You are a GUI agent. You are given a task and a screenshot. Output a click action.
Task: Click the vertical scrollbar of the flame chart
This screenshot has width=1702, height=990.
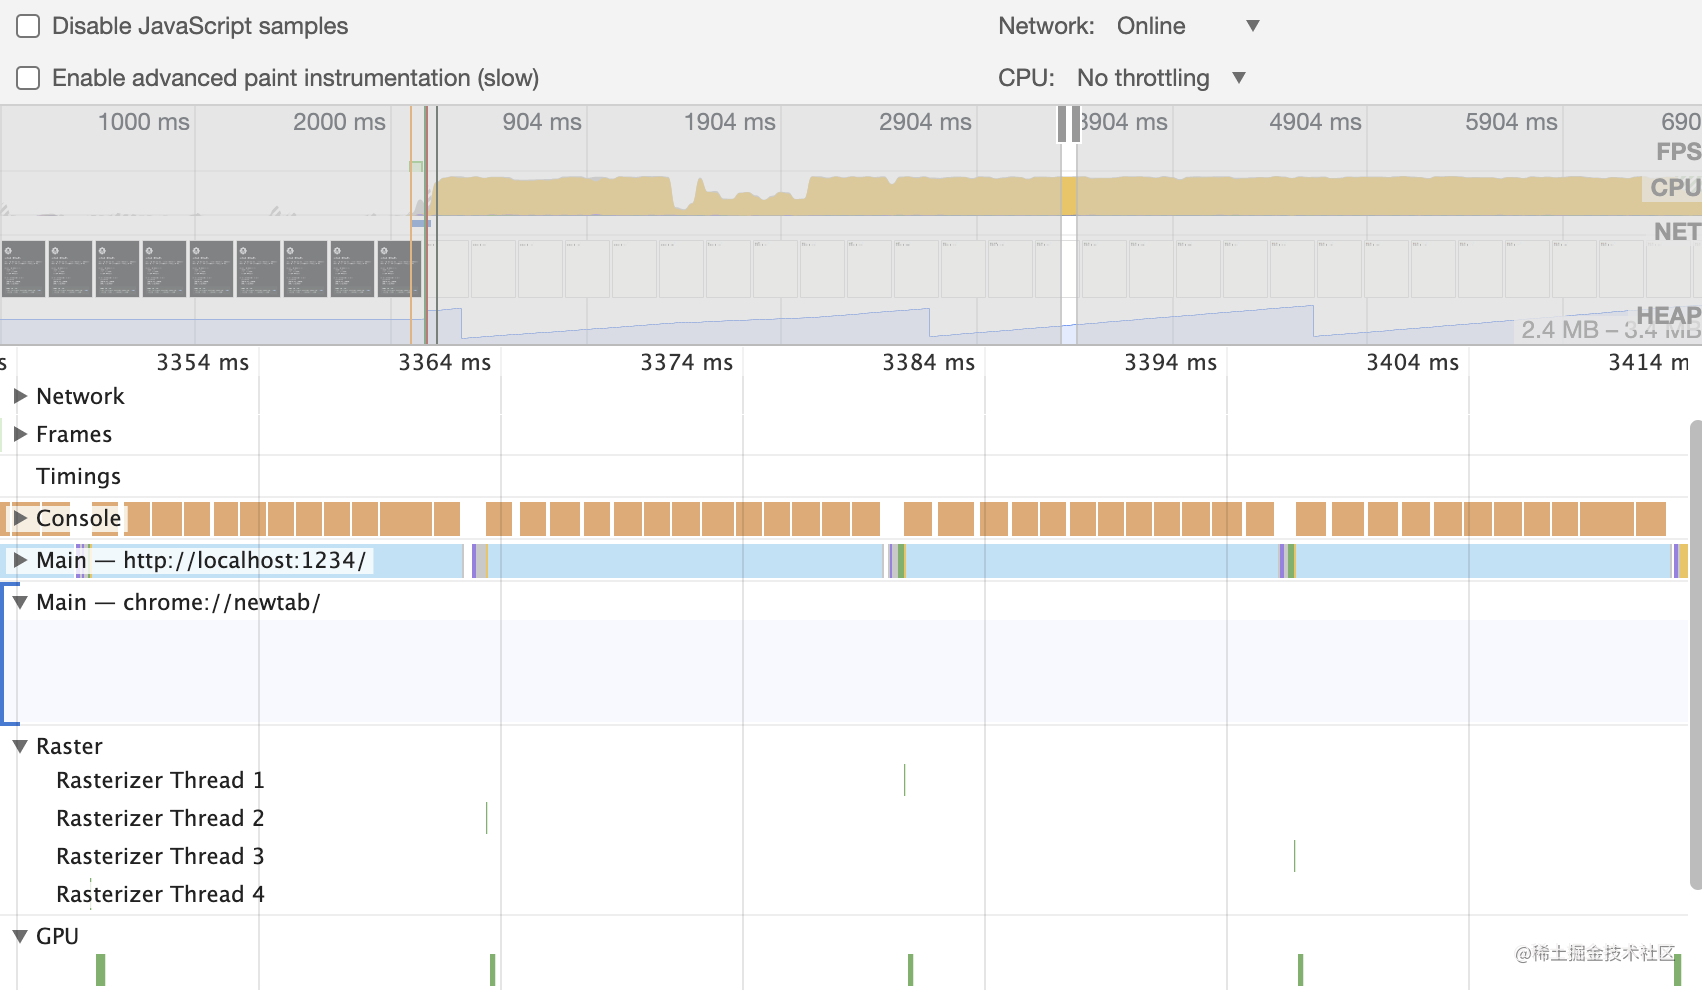pos(1695,655)
